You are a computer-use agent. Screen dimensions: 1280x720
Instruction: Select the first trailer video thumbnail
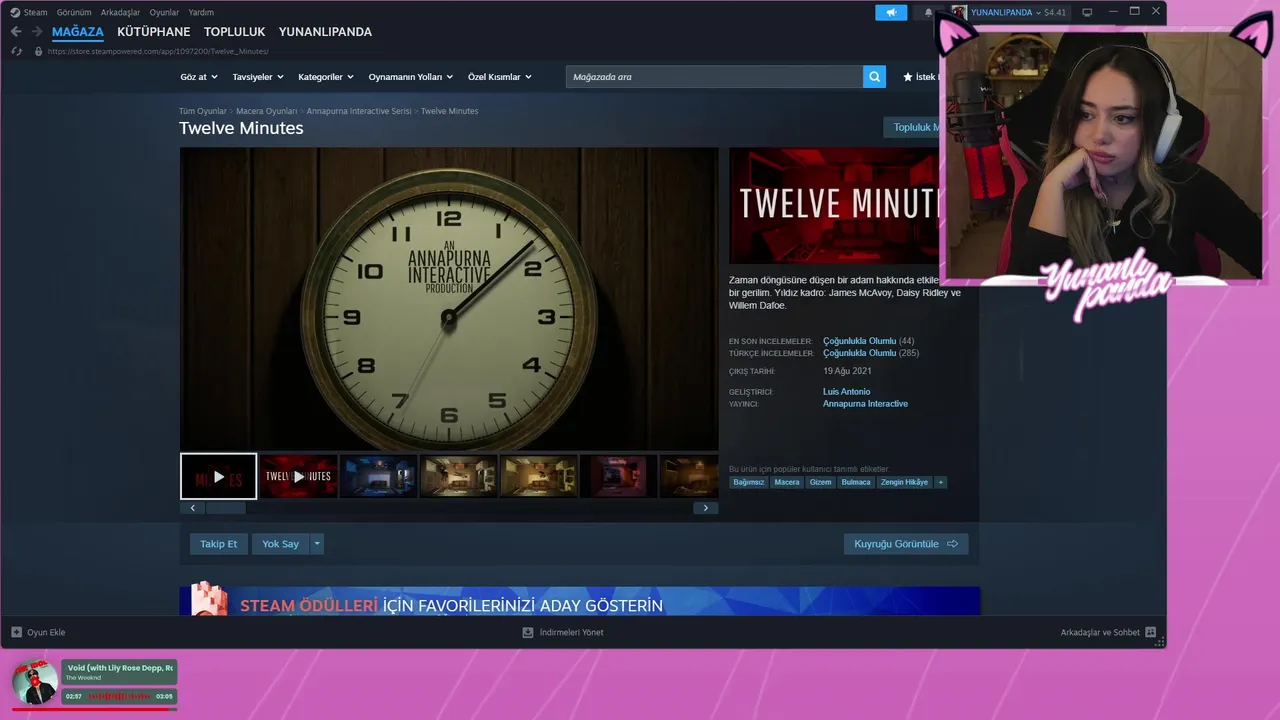tap(219, 476)
